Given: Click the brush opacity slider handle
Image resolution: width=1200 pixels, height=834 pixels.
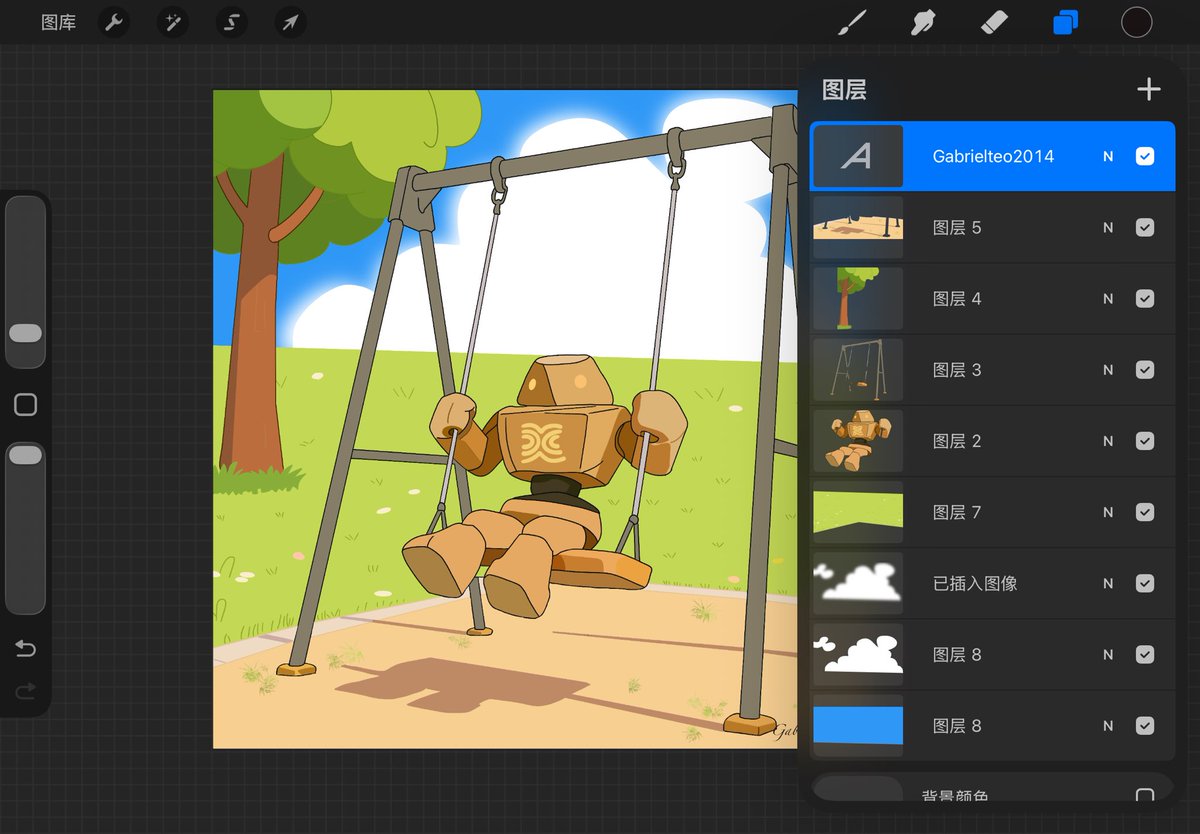Looking at the screenshot, I should [x=25, y=455].
